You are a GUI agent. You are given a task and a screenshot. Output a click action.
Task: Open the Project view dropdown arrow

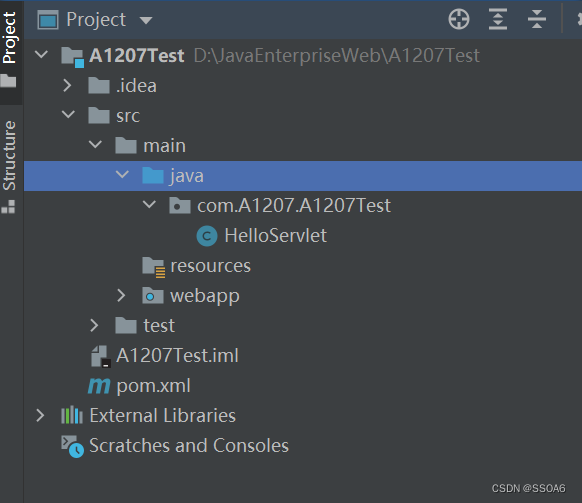tap(146, 20)
